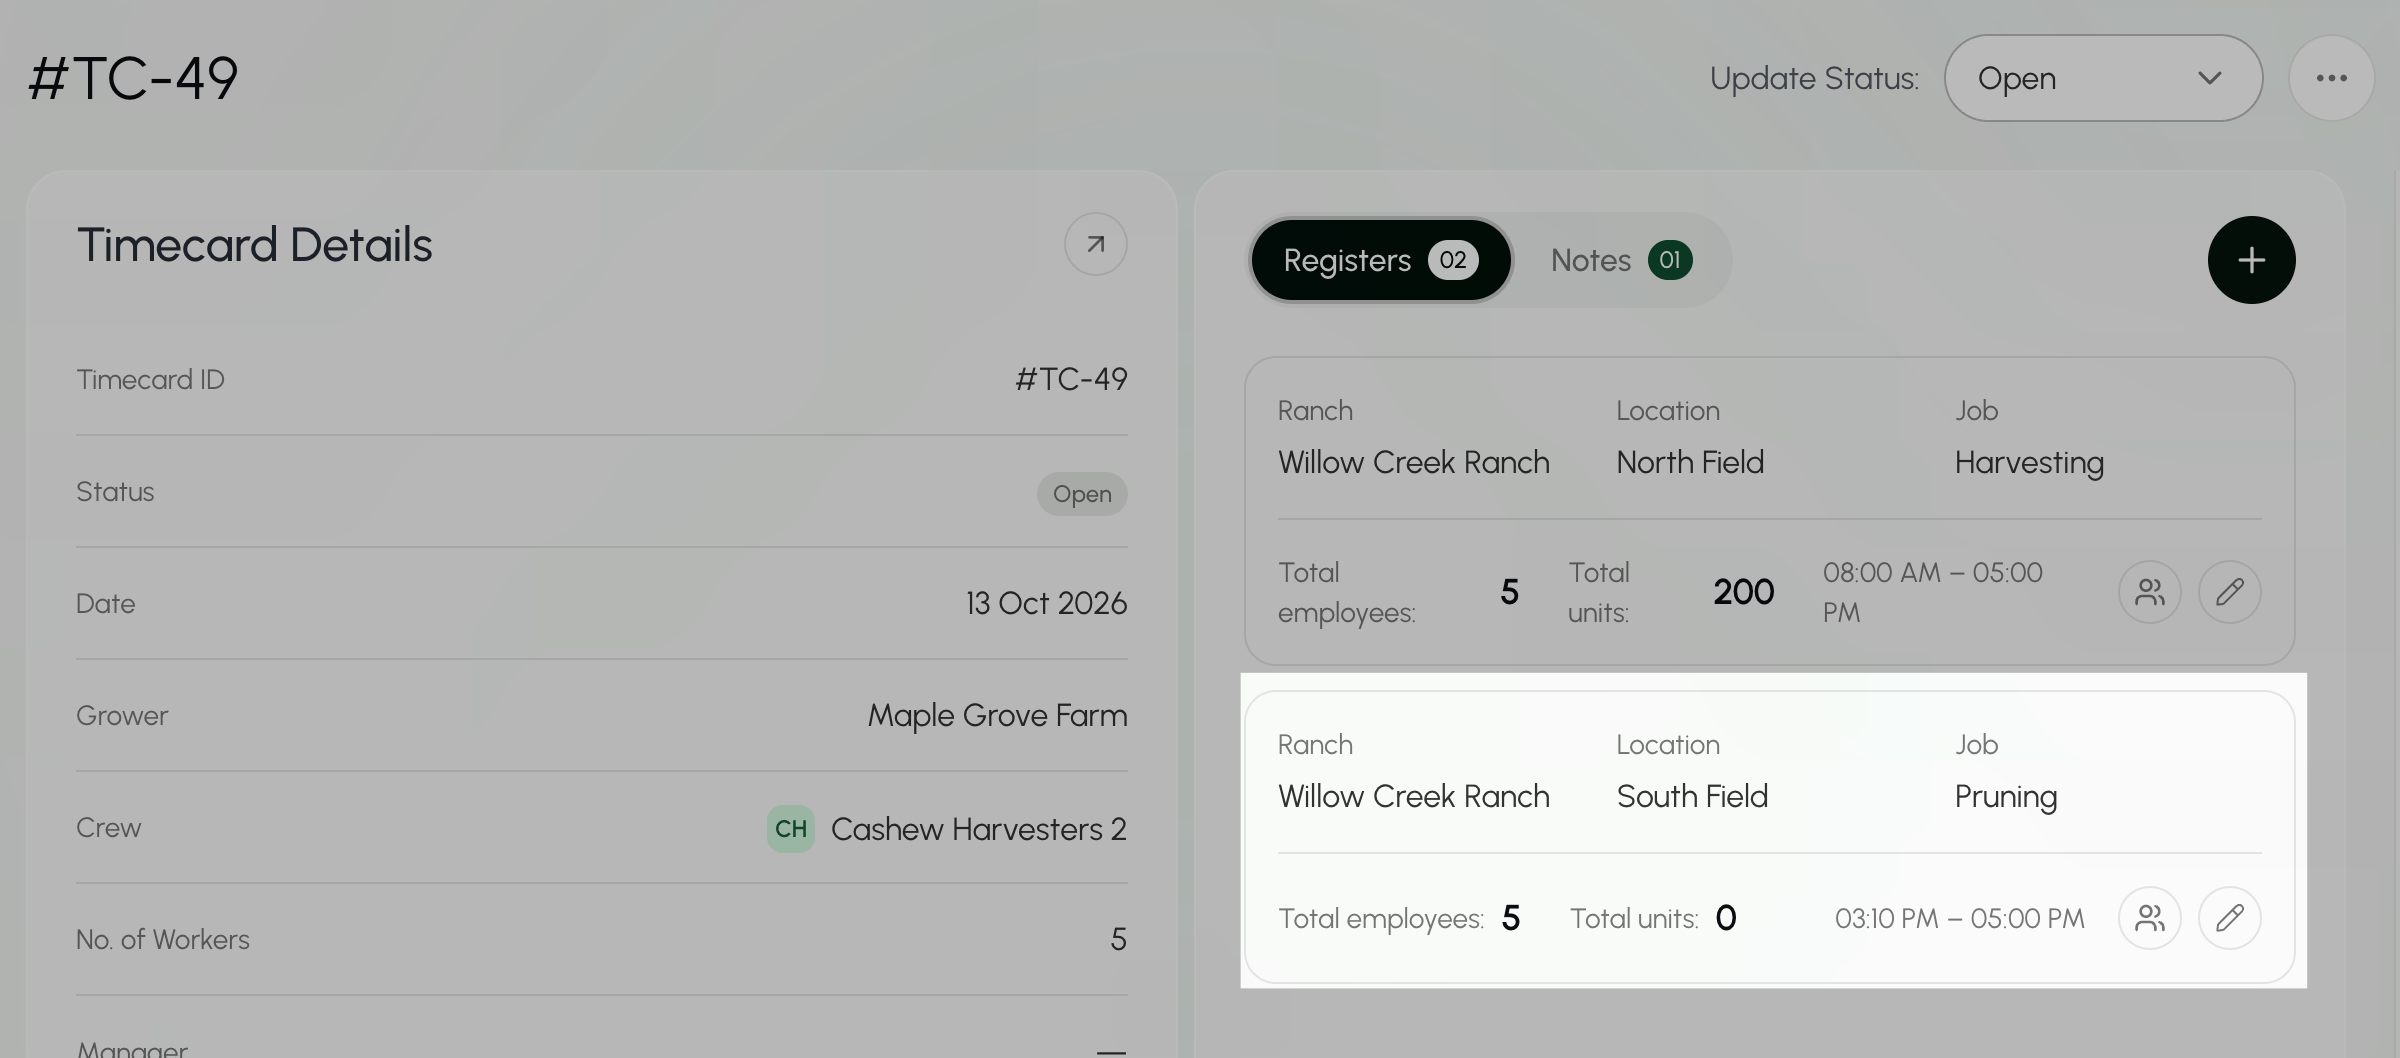This screenshot has height=1058, width=2400.
Task: View employees for the Harvesting register
Action: pyautogui.click(x=2150, y=592)
